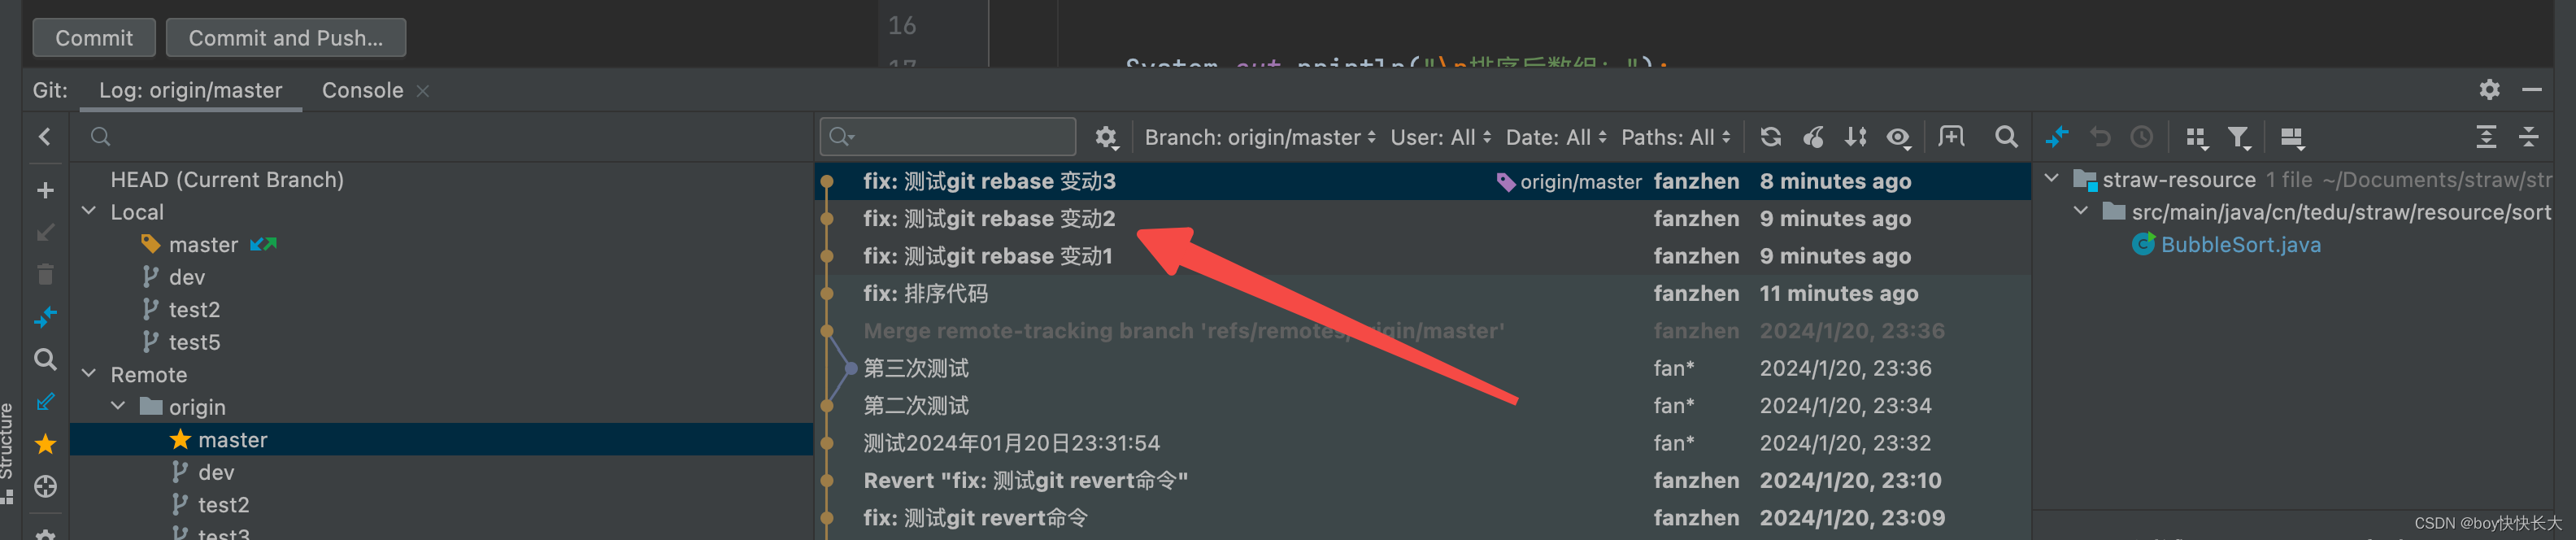Select the Log: origin/master tab
The width and height of the screenshot is (2576, 540).
pyautogui.click(x=190, y=90)
